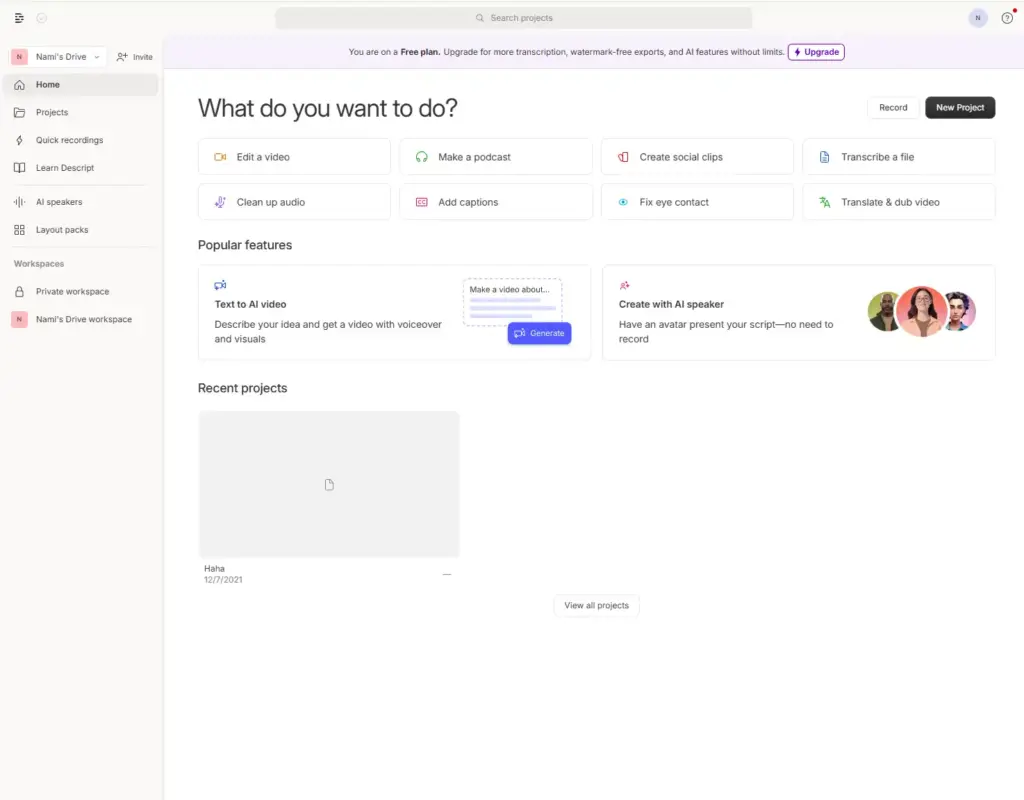The image size is (1024, 800).
Task: Click the Text to AI video icon
Action: (x=220, y=285)
